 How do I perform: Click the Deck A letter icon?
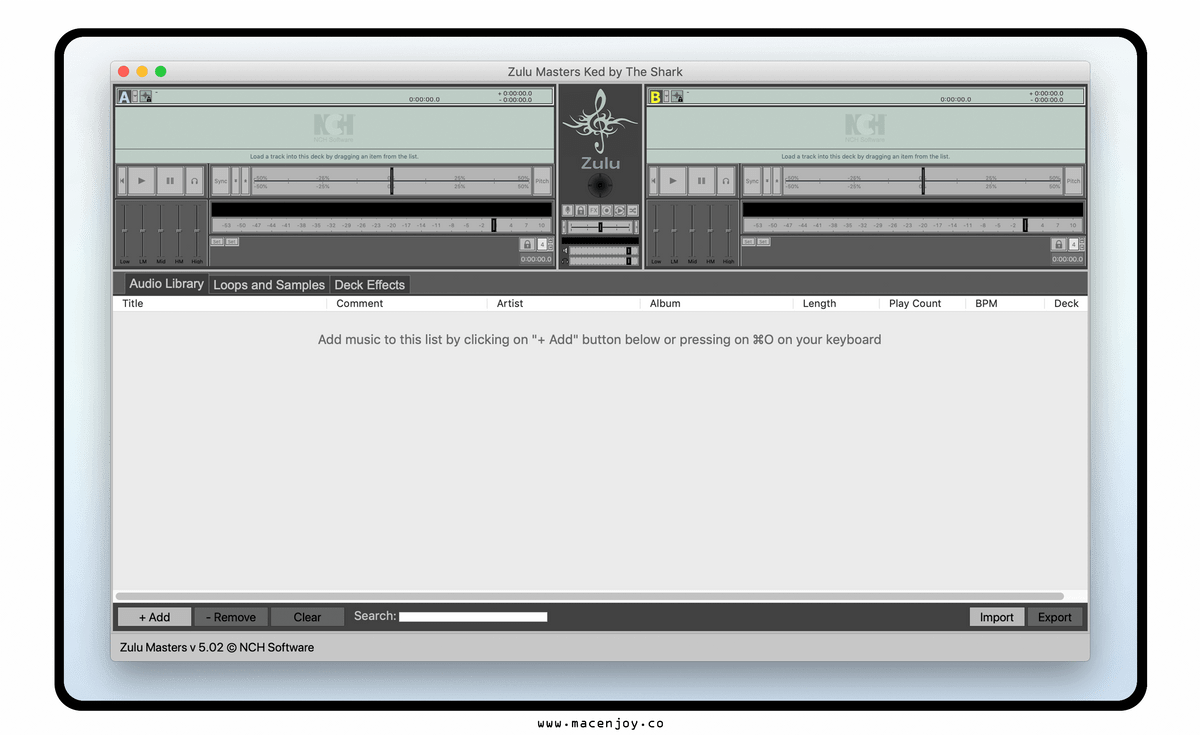tap(124, 97)
